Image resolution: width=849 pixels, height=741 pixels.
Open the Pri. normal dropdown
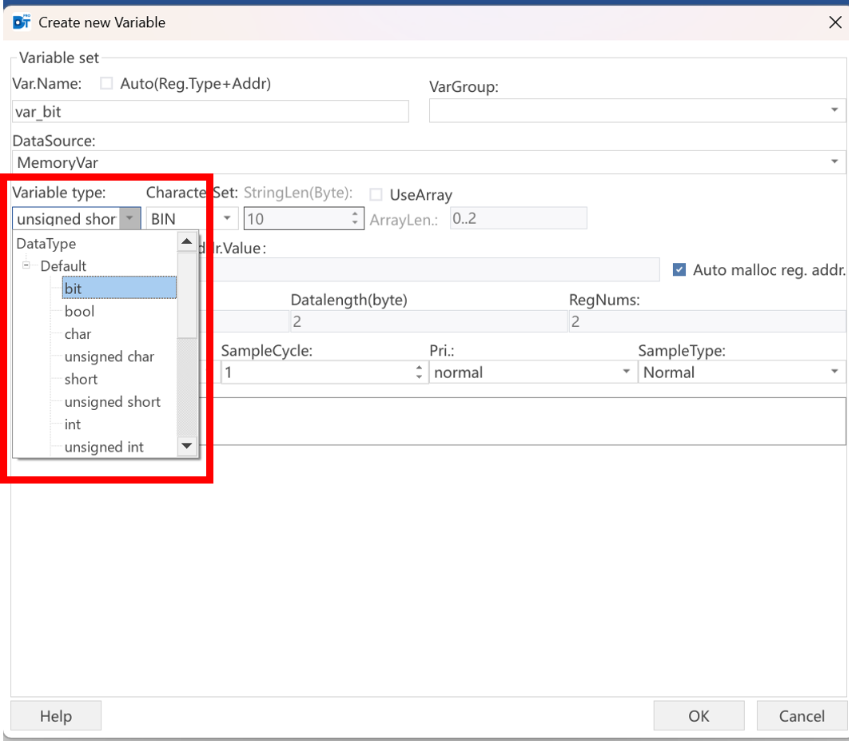[x=626, y=372]
